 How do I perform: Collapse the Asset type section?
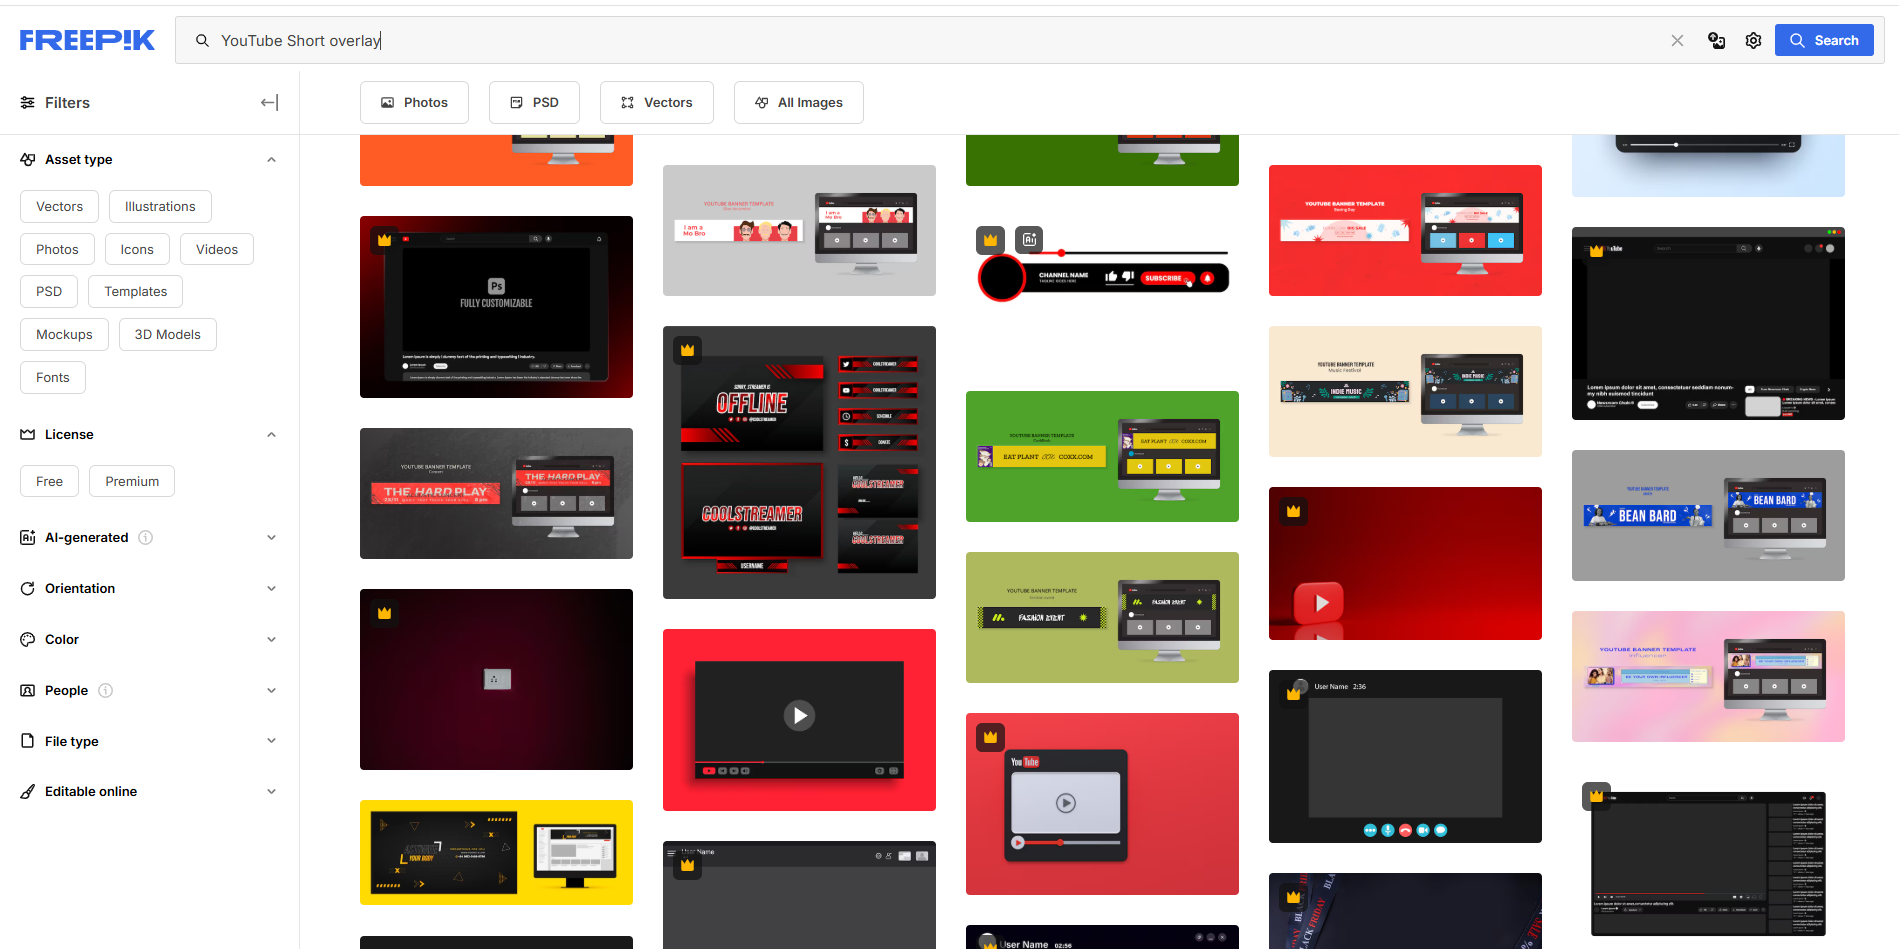click(x=271, y=159)
